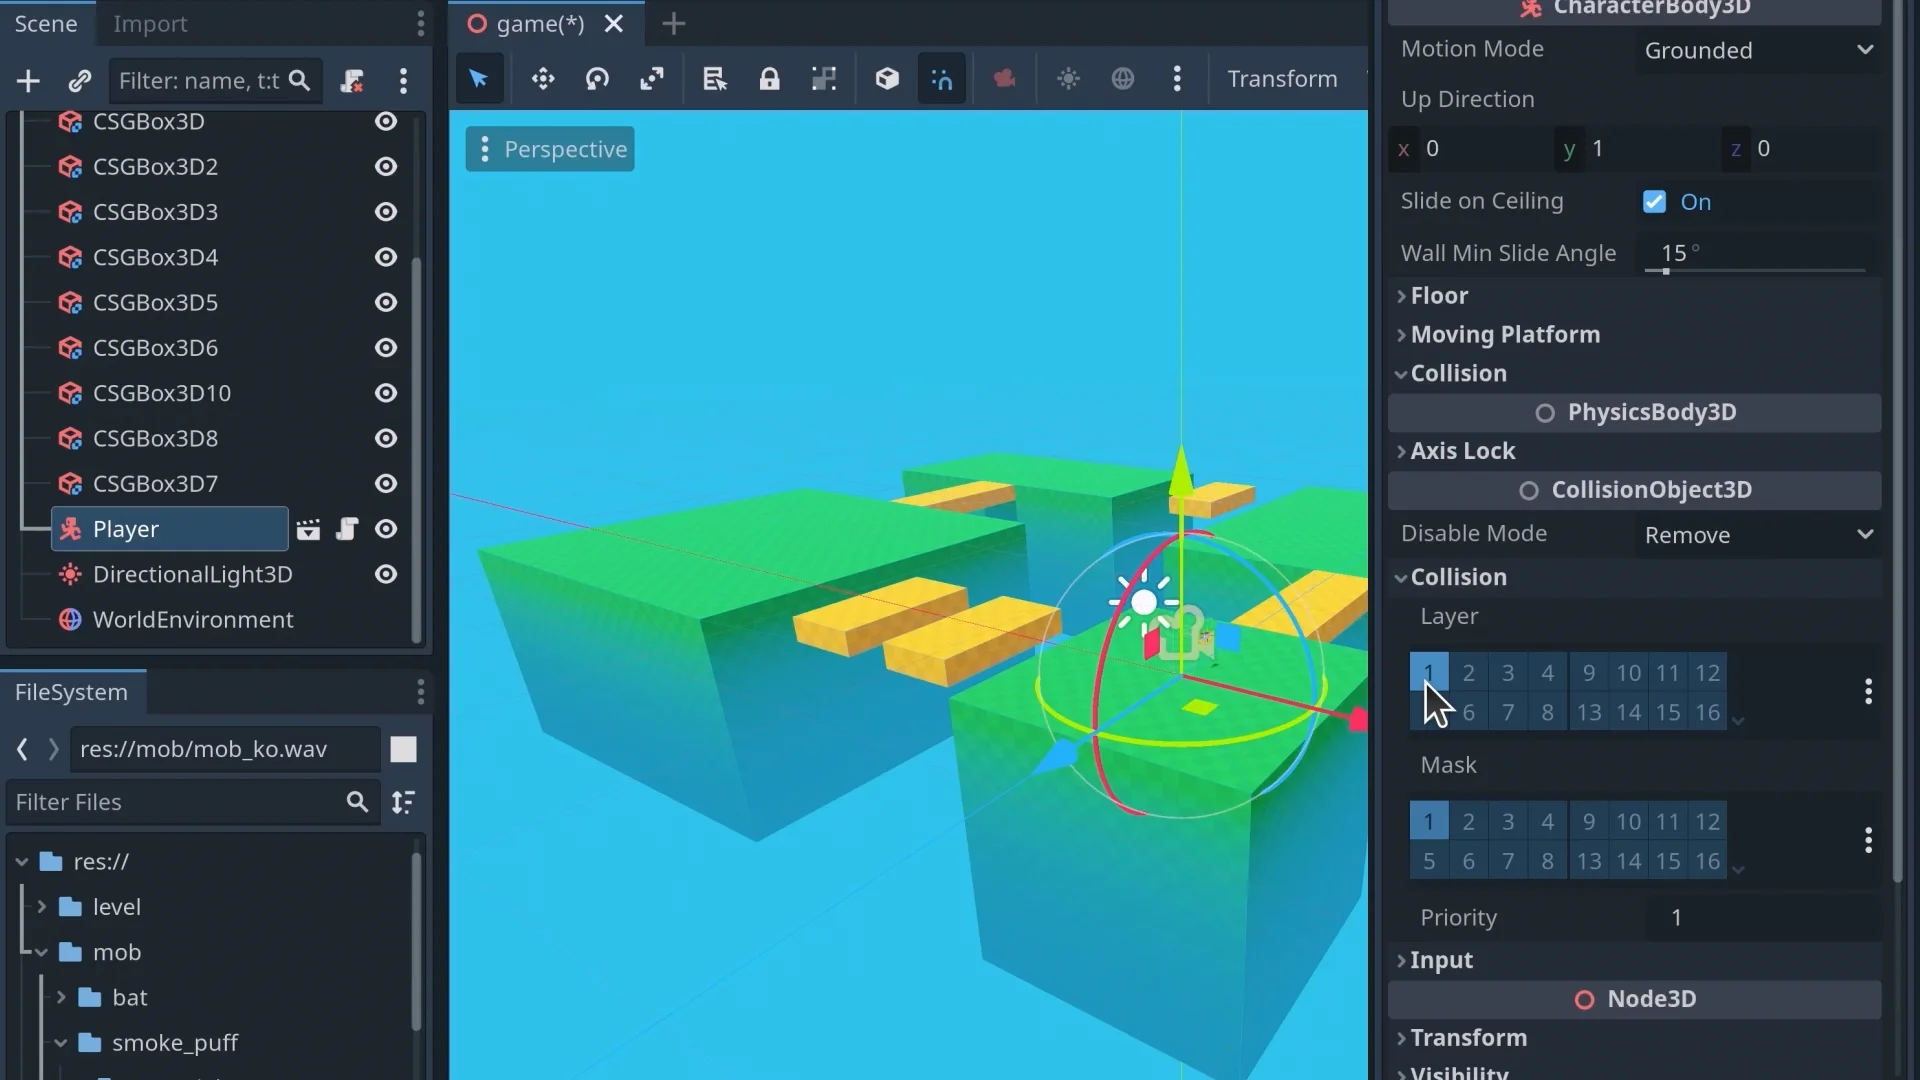Select the Rotate mode tool
Screen dimensions: 1920x1080
click(x=597, y=79)
